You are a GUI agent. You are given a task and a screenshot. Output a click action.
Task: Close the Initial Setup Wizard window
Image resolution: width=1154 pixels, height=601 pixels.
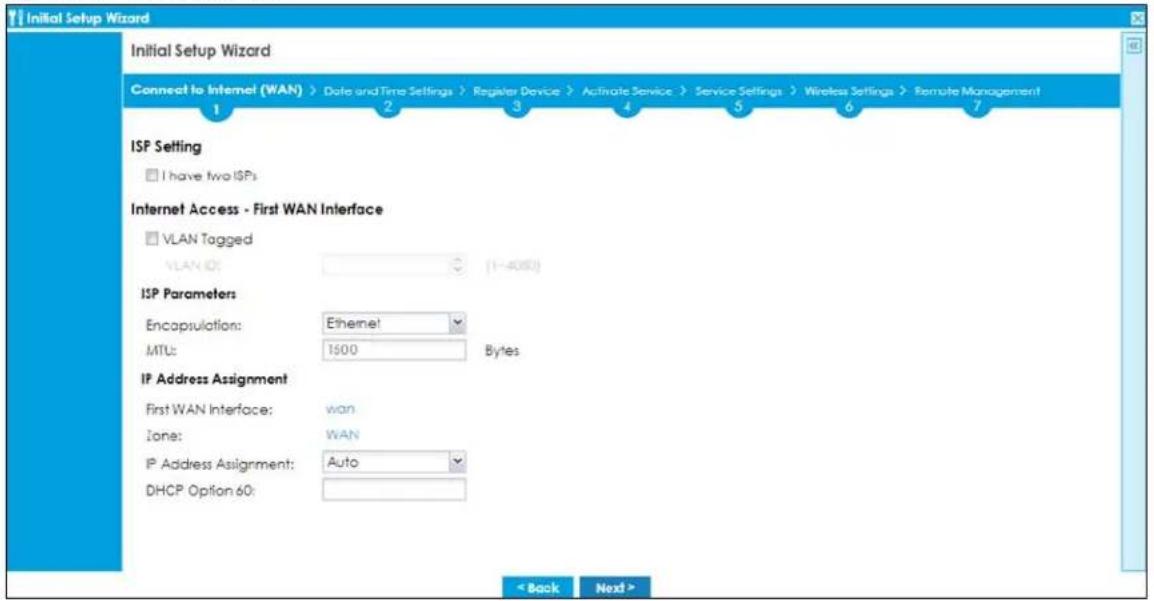click(1139, 19)
